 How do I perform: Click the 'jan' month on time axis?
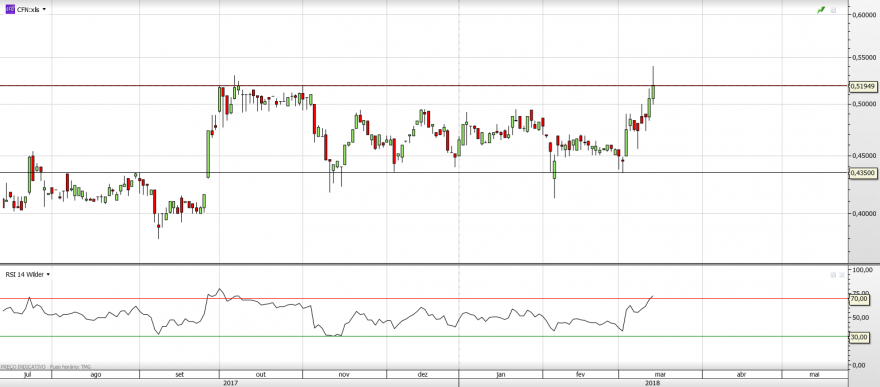point(501,374)
